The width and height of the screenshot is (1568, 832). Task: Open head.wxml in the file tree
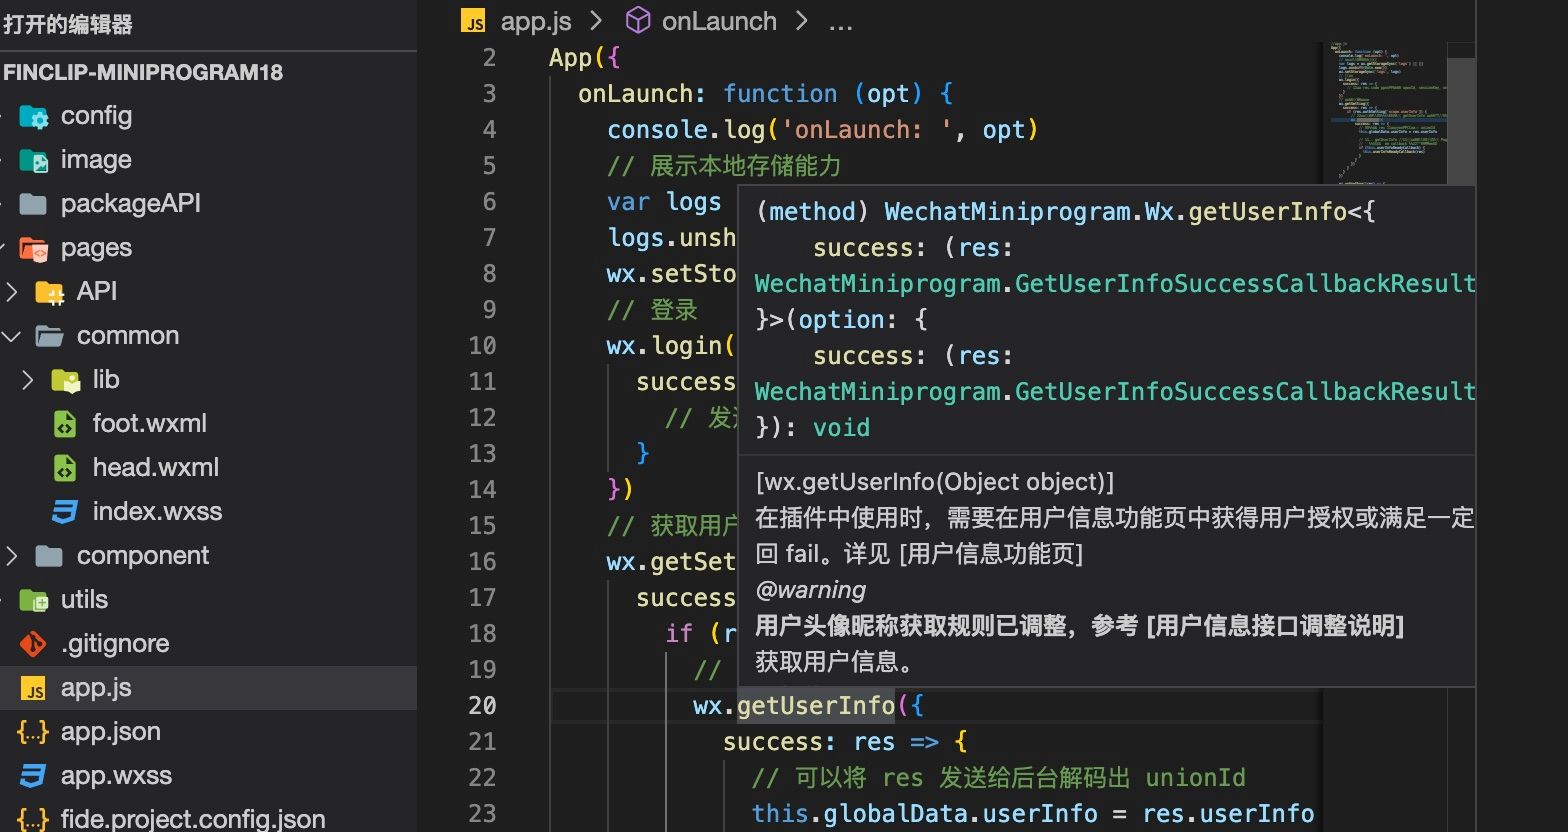pos(155,468)
